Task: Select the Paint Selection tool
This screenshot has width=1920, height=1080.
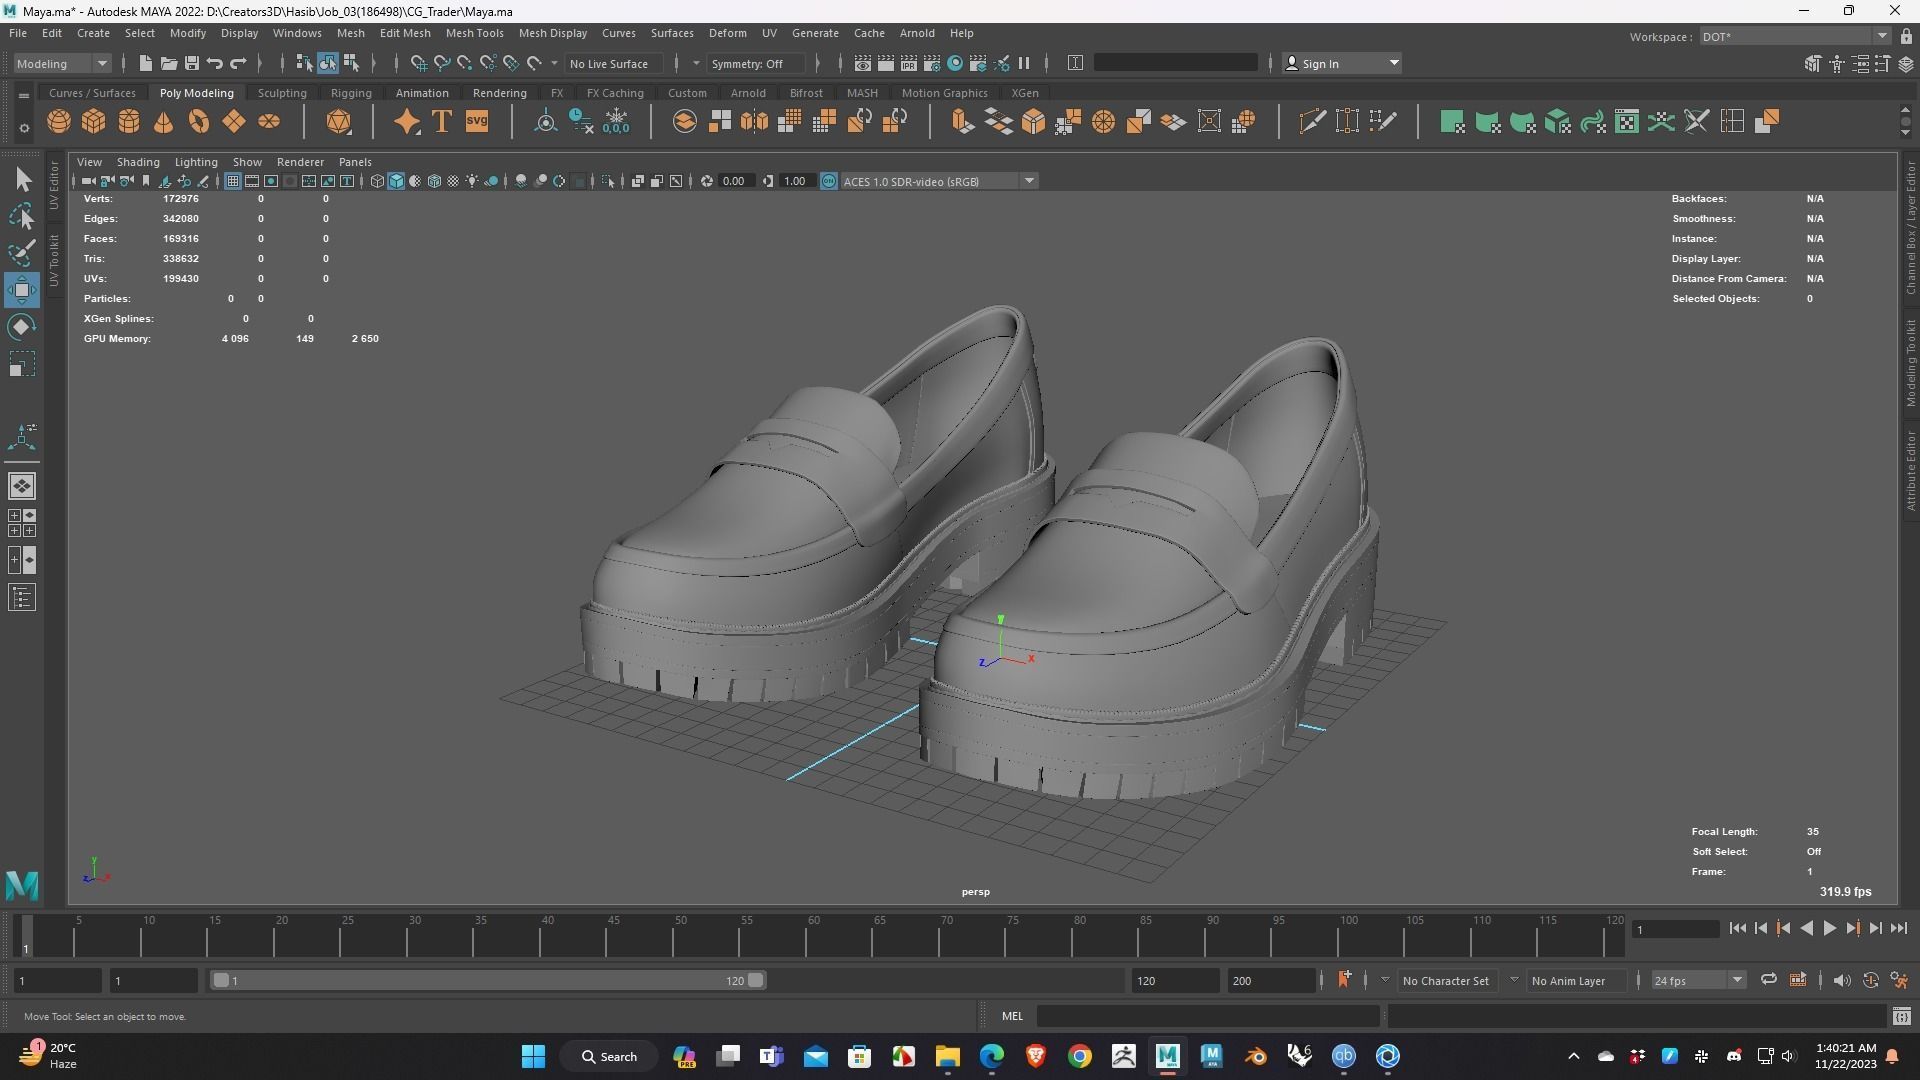Action: [22, 252]
